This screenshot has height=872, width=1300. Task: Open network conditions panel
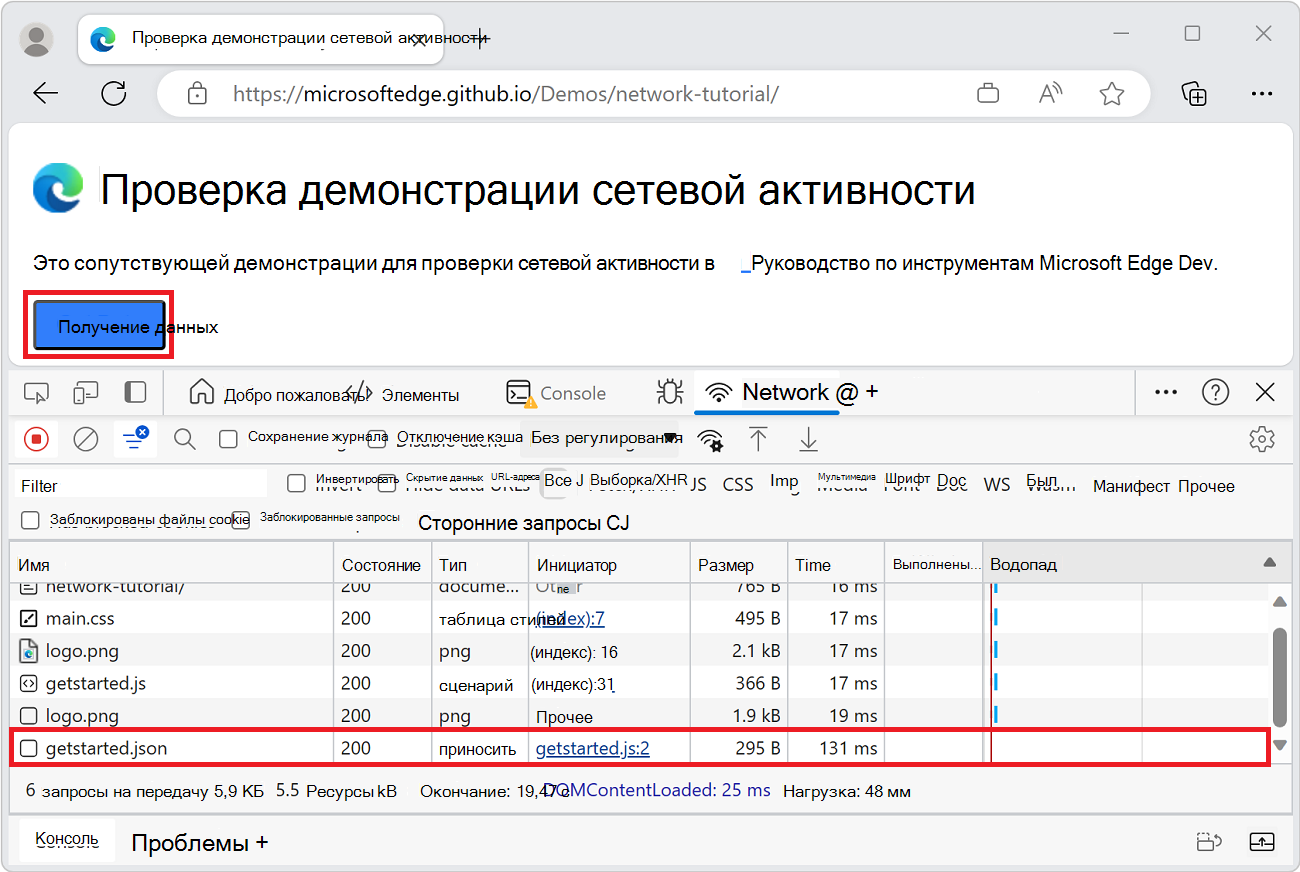[x=711, y=440]
